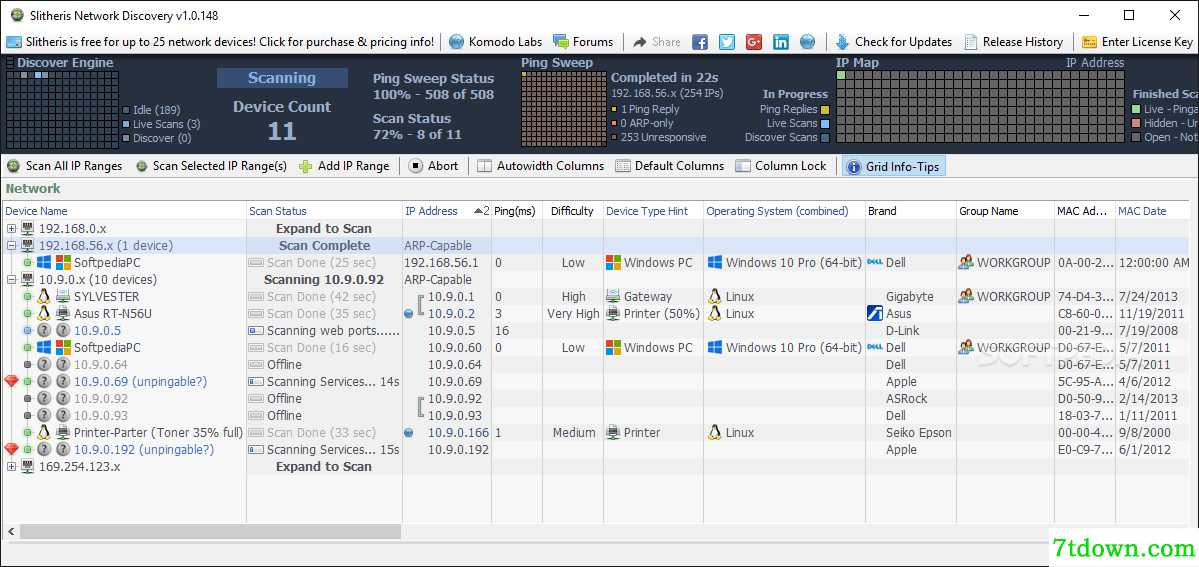Sort by the IP Address column header

point(432,211)
